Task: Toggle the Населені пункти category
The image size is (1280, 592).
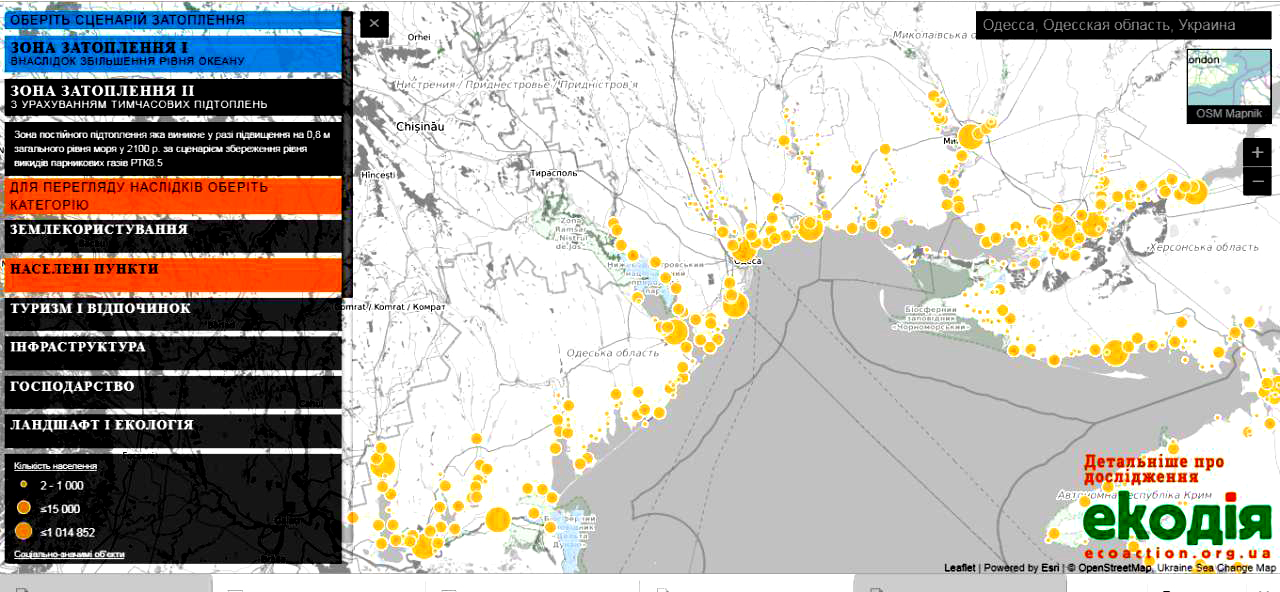Action: click(173, 270)
